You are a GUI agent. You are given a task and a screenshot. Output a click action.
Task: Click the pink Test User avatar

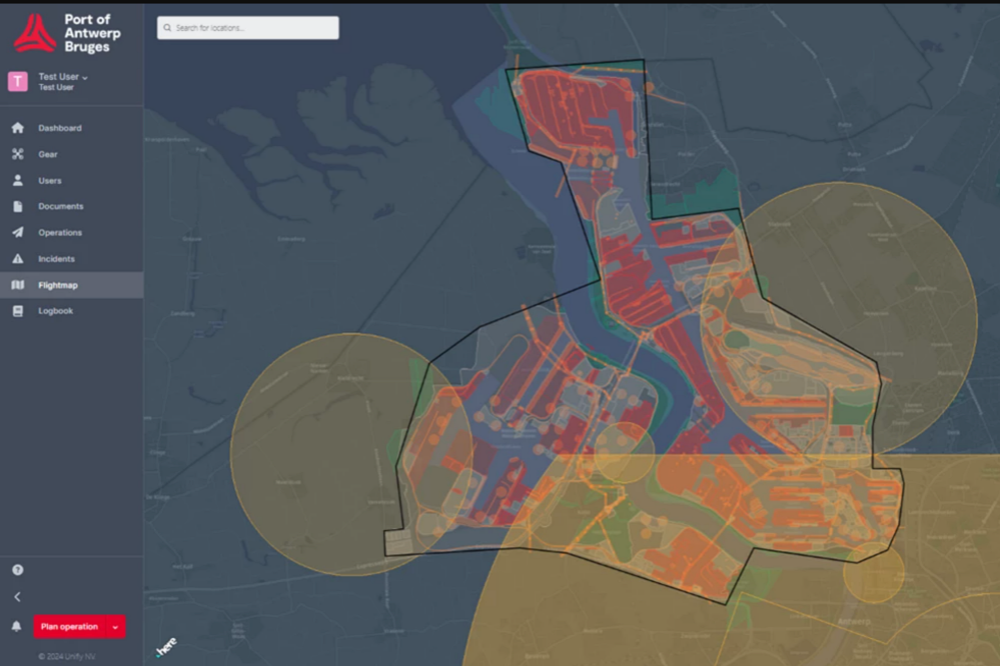pyautogui.click(x=18, y=81)
